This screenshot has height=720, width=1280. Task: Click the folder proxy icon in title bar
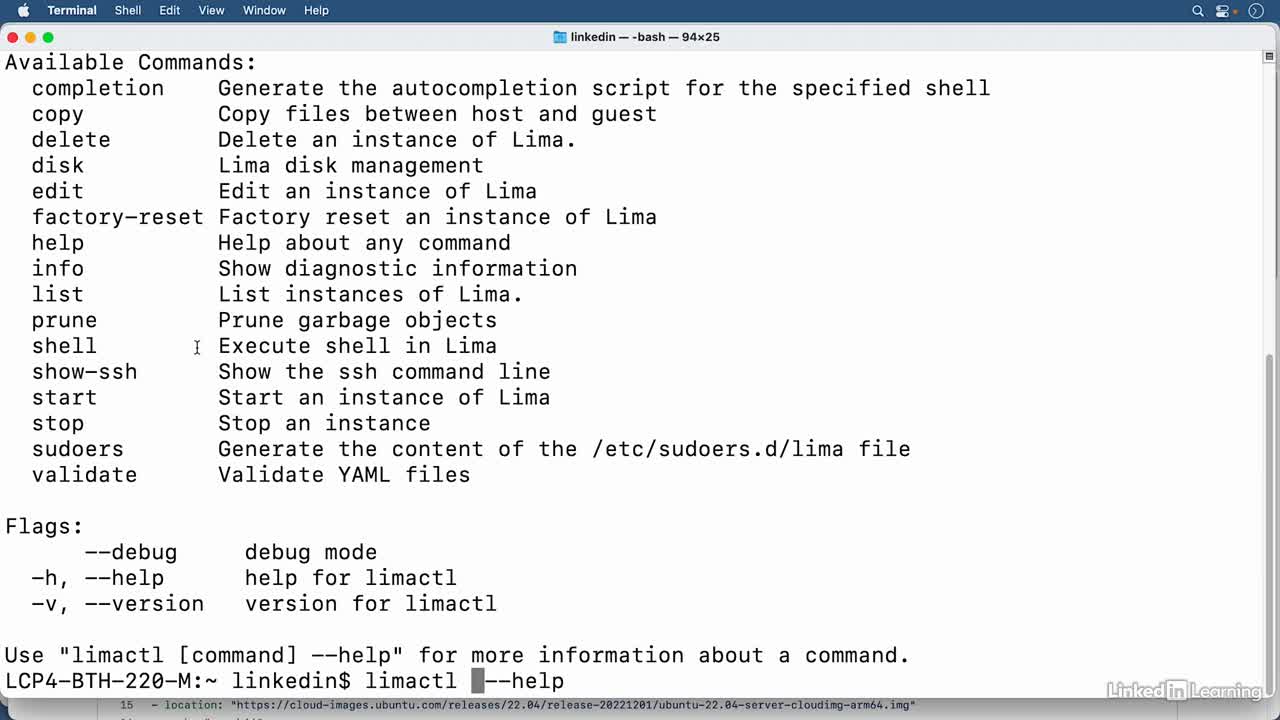(x=560, y=37)
